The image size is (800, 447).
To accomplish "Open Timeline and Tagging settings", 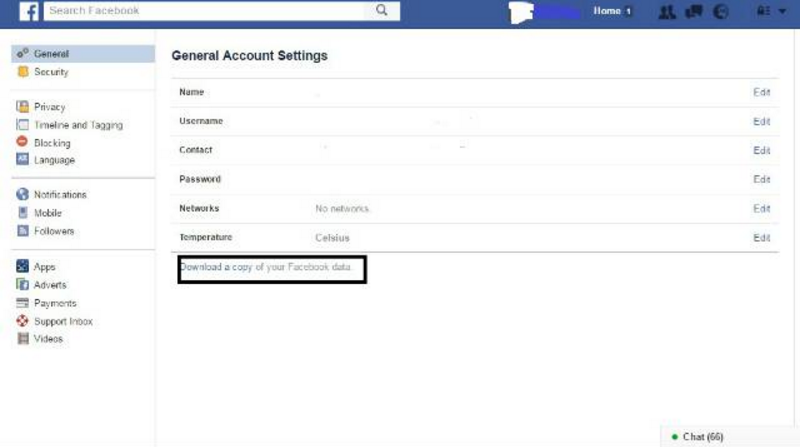I will pyautogui.click(x=79, y=125).
